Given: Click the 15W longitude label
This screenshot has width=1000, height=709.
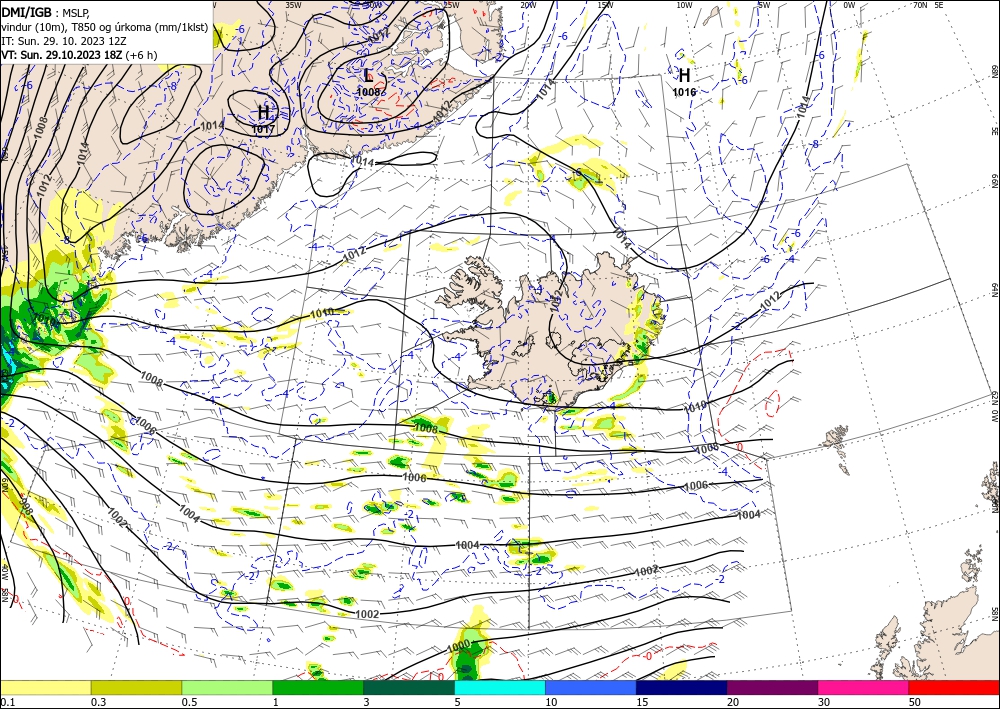Looking at the screenshot, I should (606, 5).
